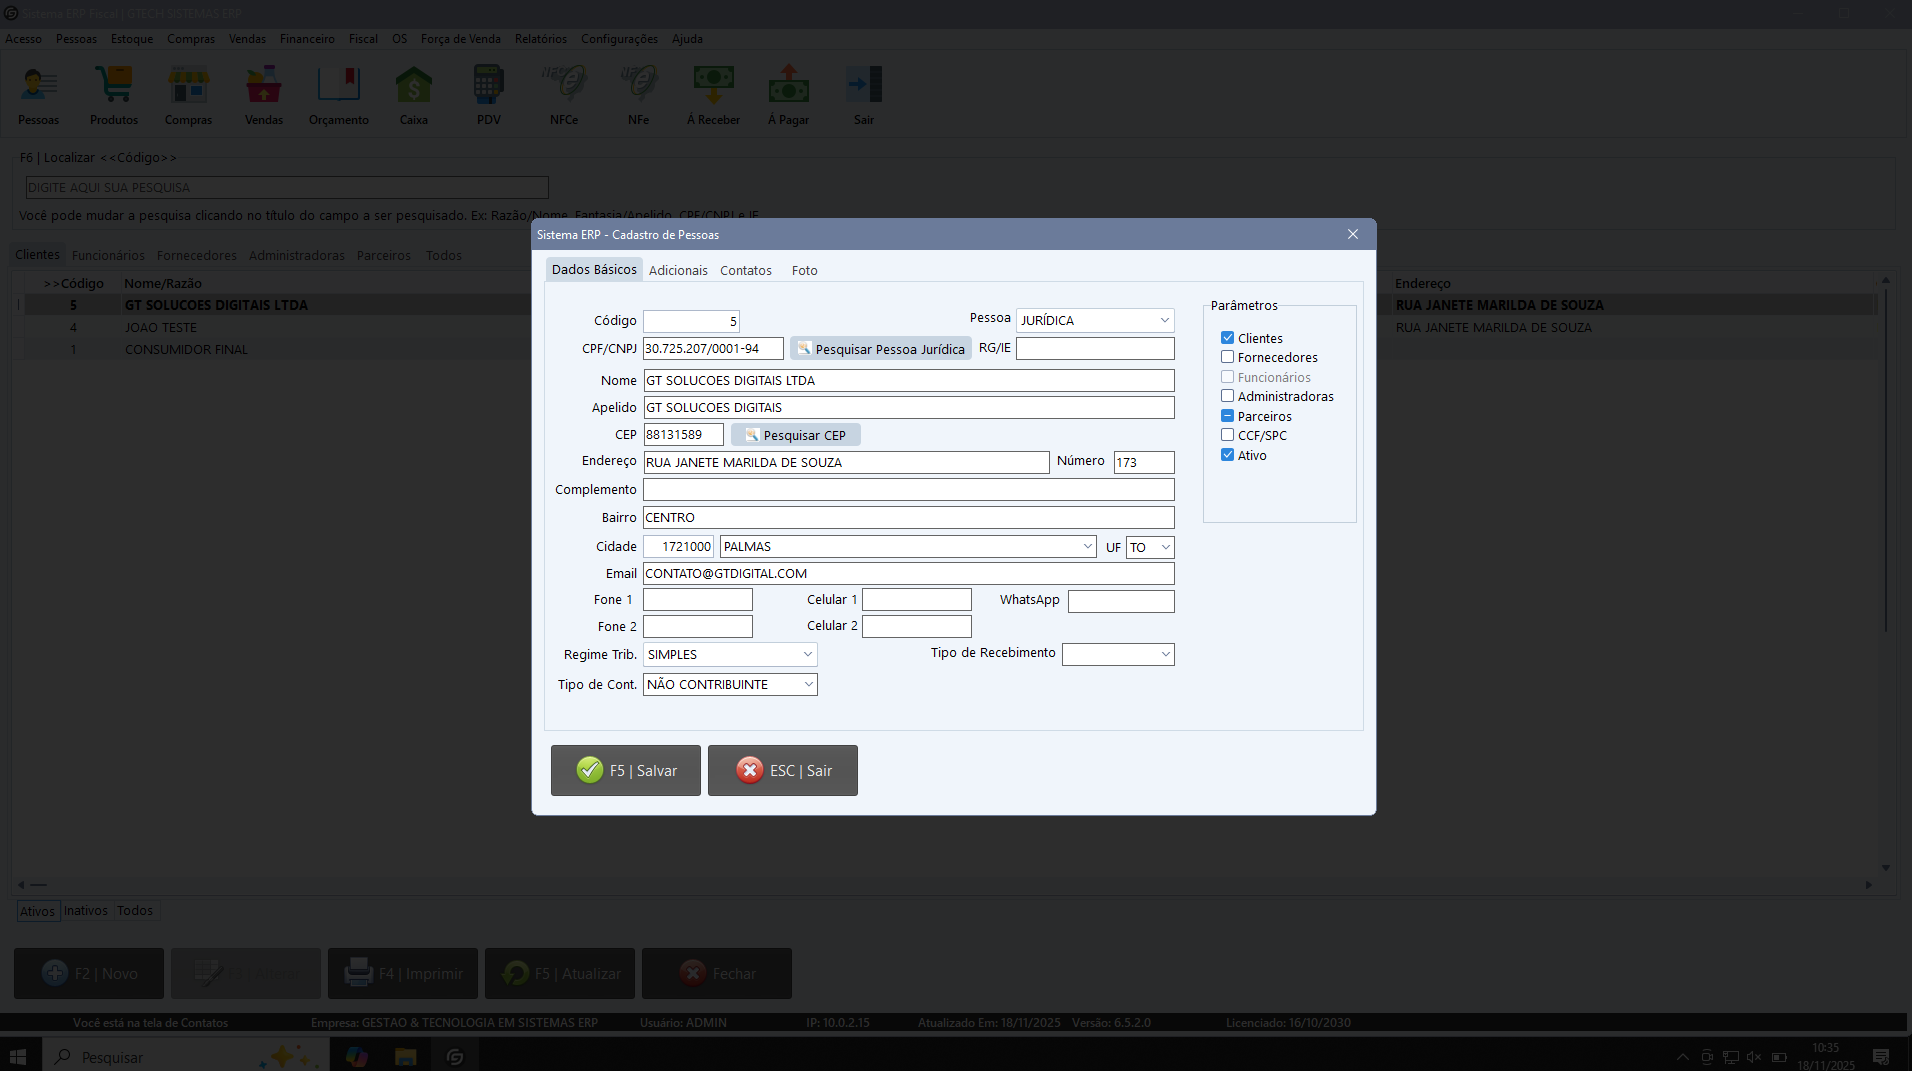
Task: Switch to the Adicionais tab
Action: [x=678, y=271]
